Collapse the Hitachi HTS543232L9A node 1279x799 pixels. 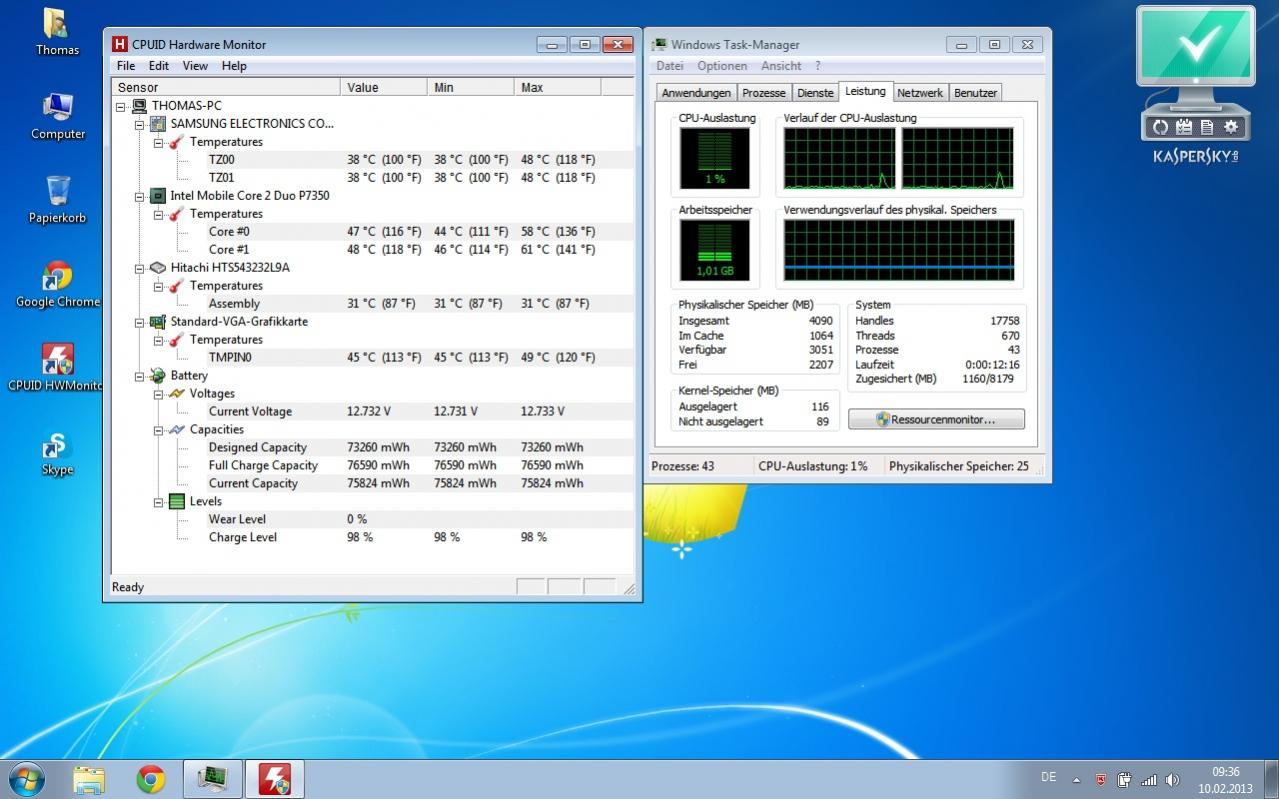tap(139, 268)
